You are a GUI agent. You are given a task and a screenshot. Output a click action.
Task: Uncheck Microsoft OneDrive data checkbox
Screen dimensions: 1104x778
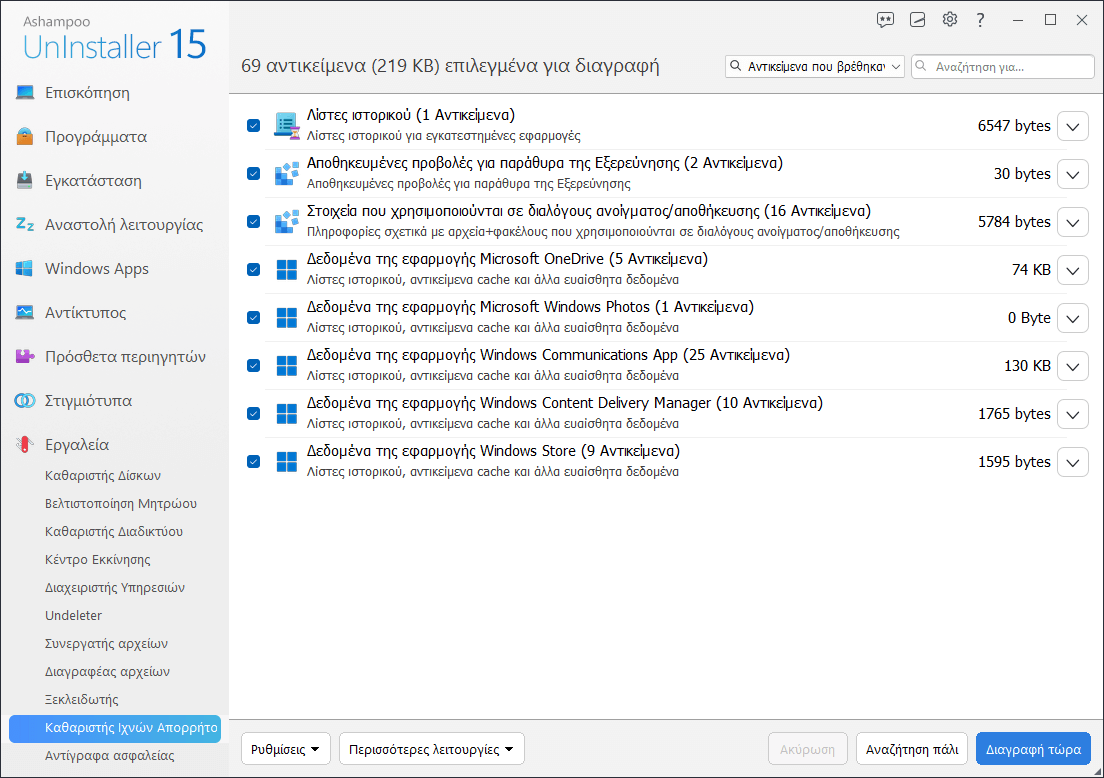point(253,270)
